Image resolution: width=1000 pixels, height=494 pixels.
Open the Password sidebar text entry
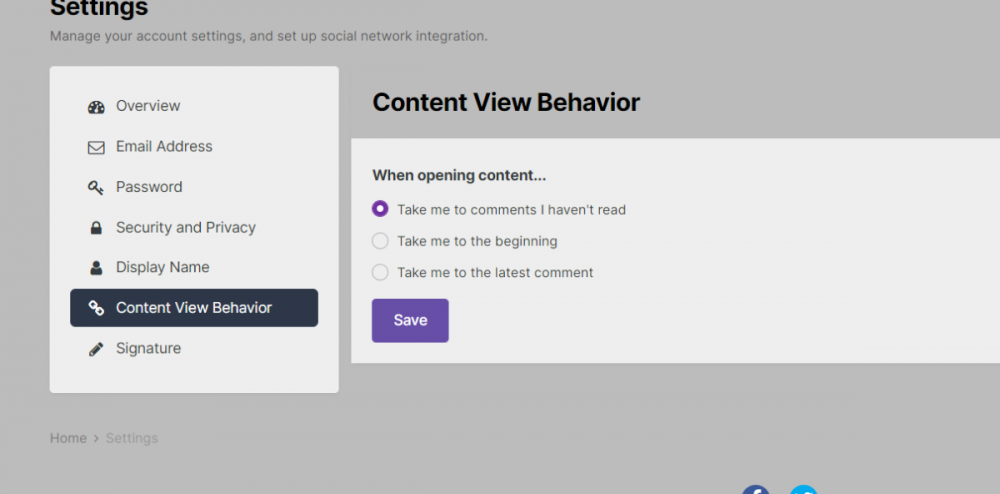(x=149, y=187)
